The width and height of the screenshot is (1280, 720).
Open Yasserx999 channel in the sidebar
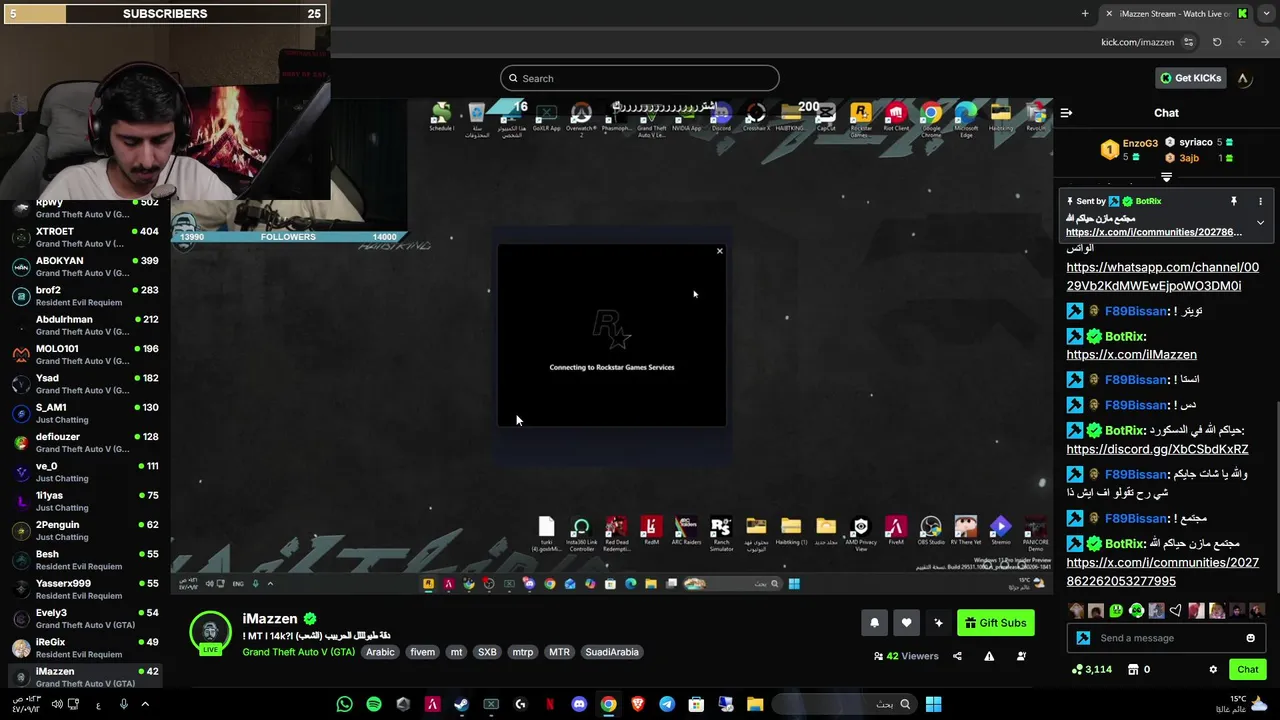tap(85, 589)
